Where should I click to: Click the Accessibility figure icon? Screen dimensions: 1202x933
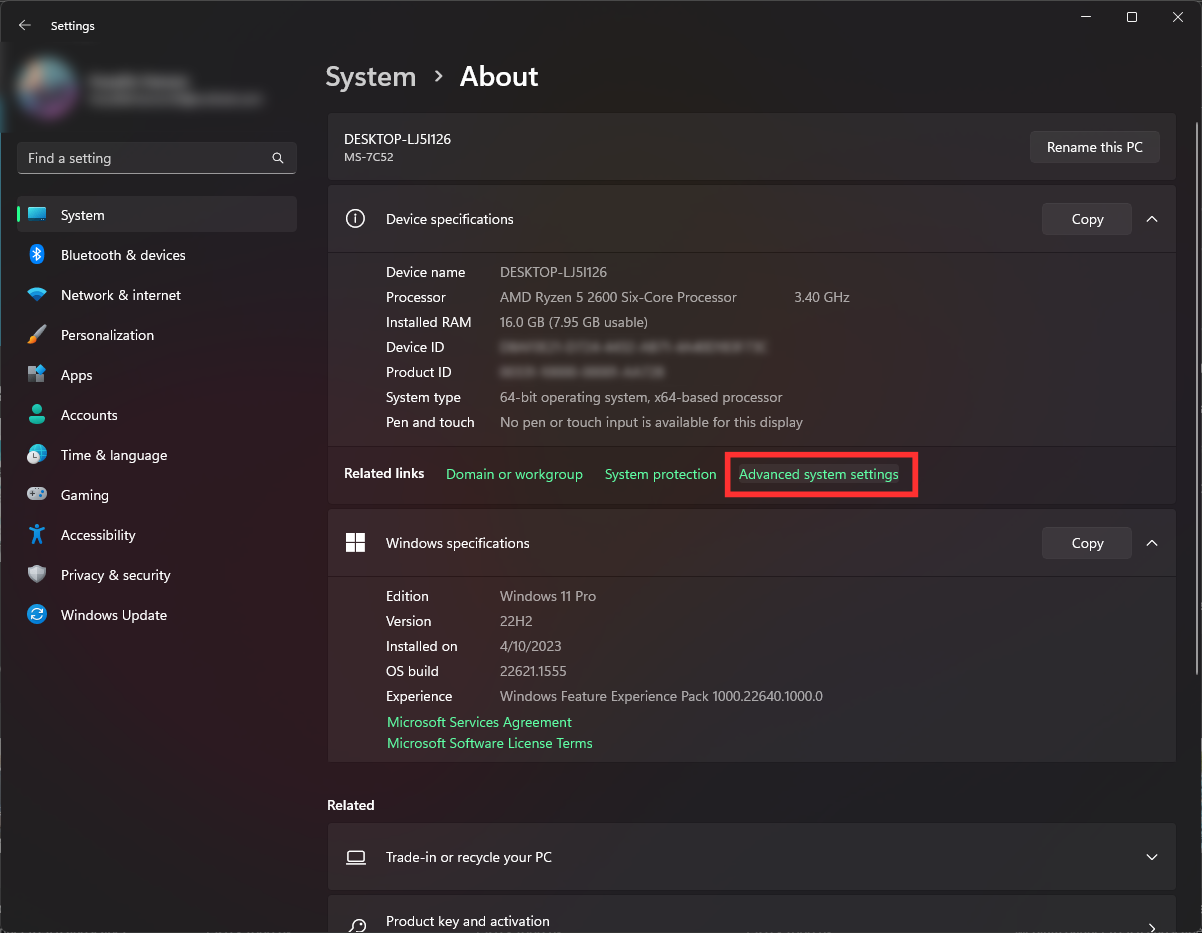[x=37, y=535]
